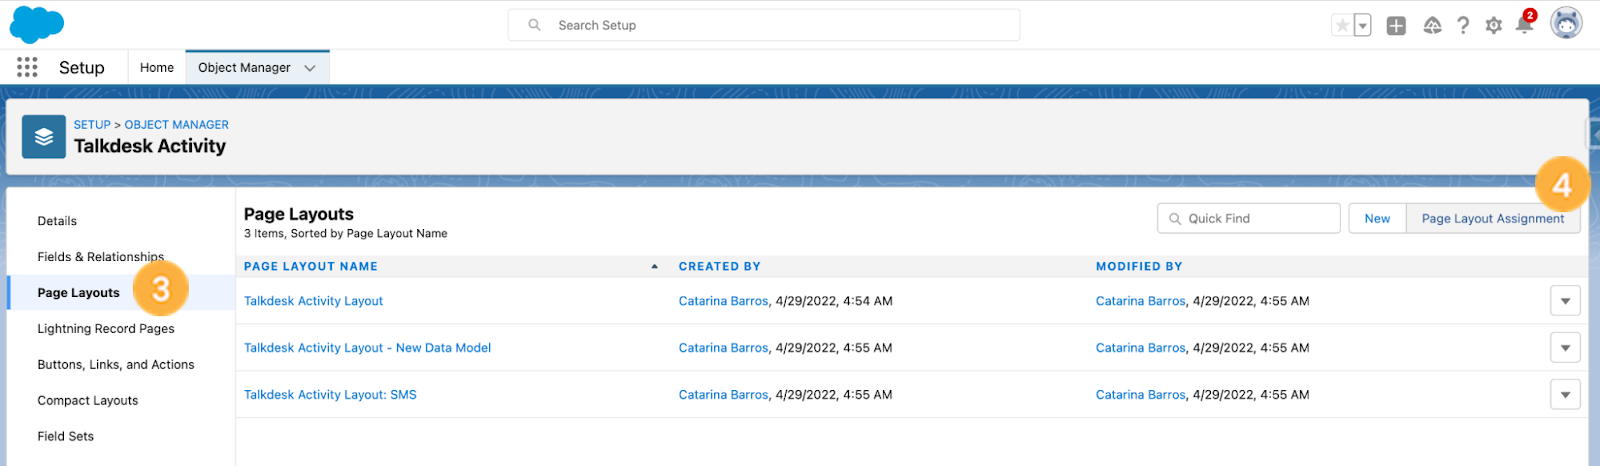Open Talkdesk Activity Layout - New Data Model
This screenshot has height=466, width=1600.
367,348
